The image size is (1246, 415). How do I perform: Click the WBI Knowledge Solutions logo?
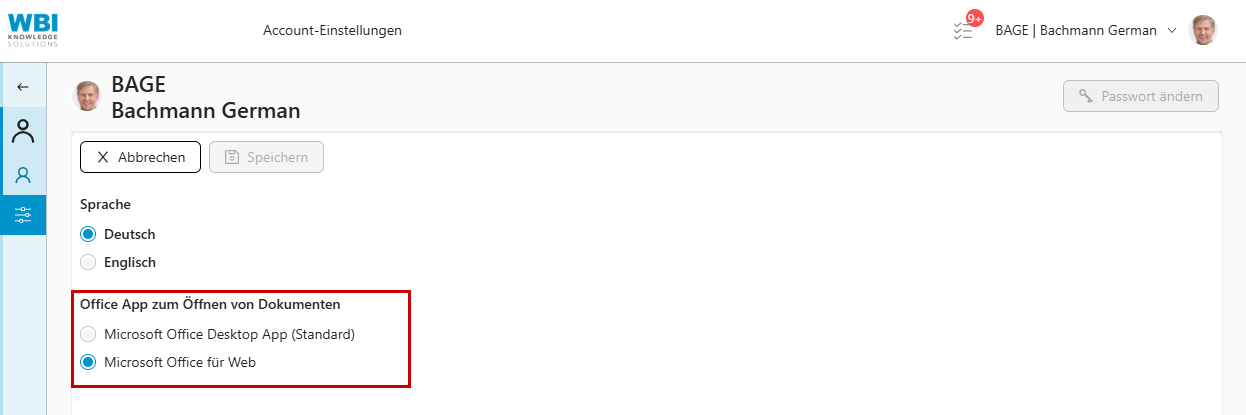32,30
